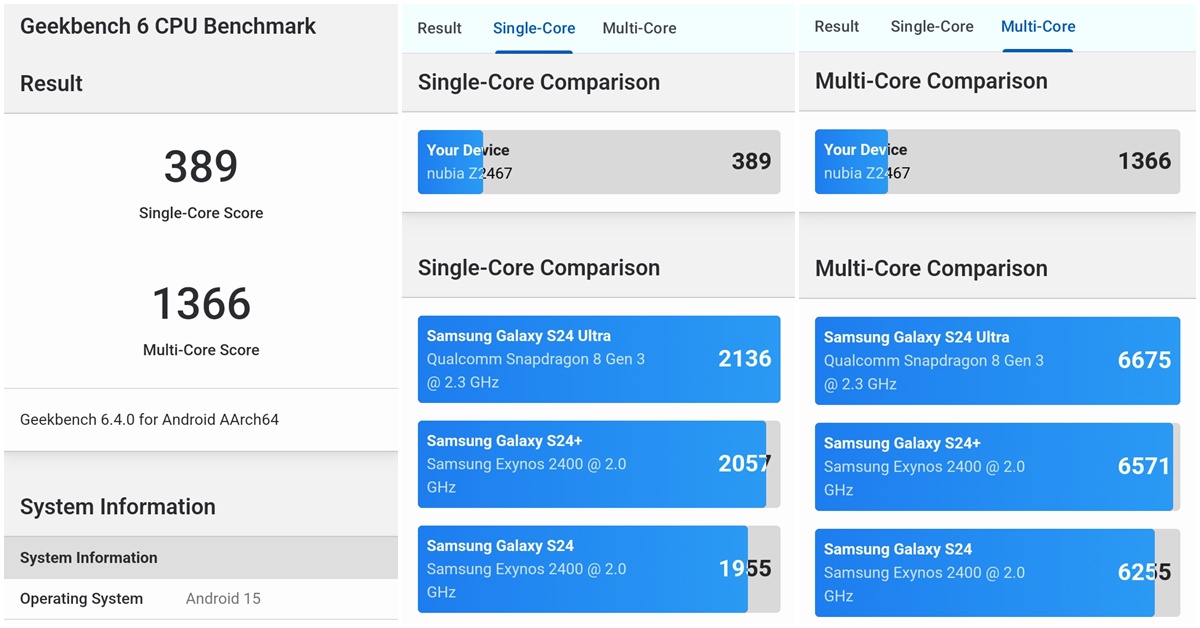Screen dimensions: 1200x628
Task: Open Result tab left of active Single-Core tab
Action: click(x=439, y=28)
